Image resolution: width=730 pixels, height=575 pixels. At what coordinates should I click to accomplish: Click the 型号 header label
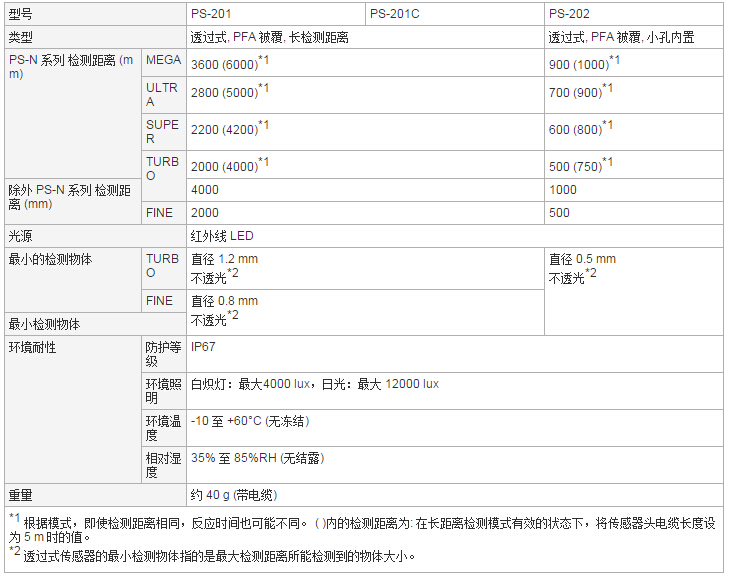click(x=20, y=14)
